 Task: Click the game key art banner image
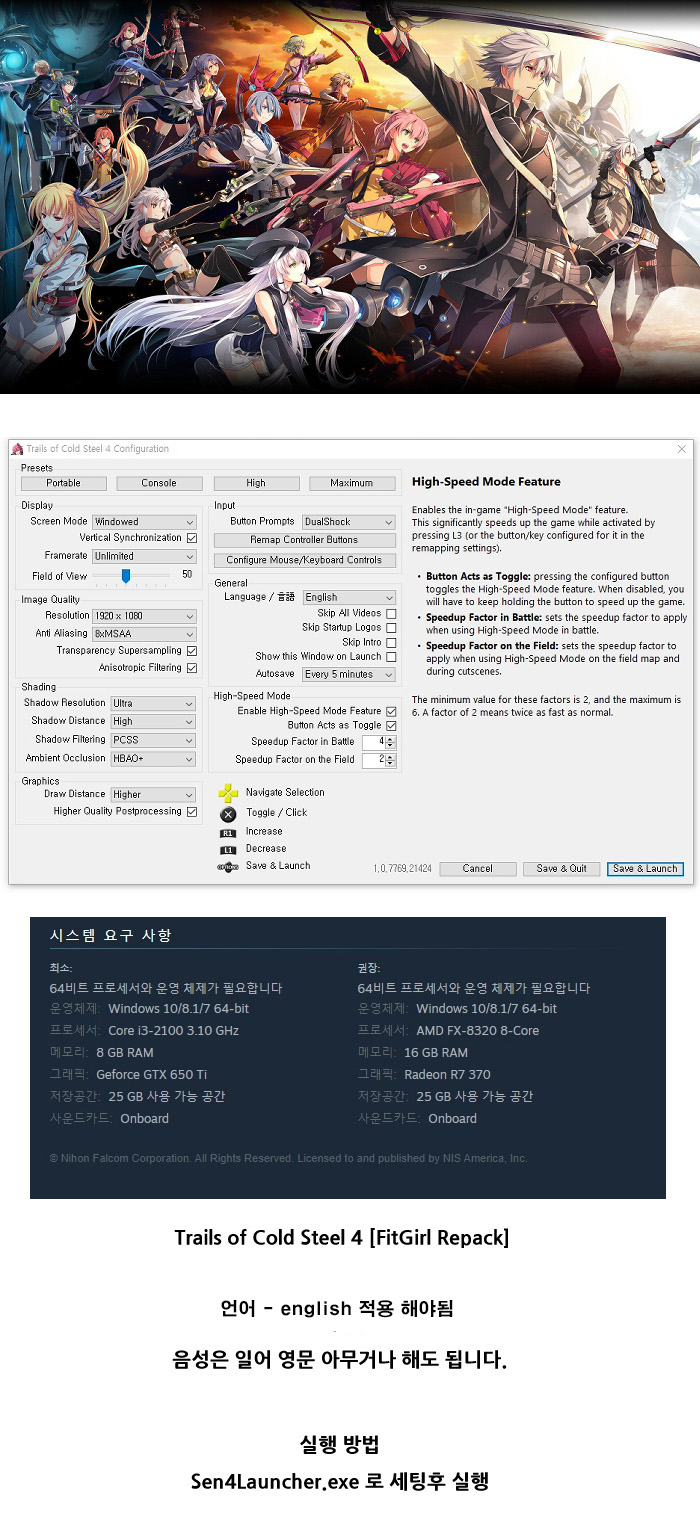pyautogui.click(x=350, y=197)
